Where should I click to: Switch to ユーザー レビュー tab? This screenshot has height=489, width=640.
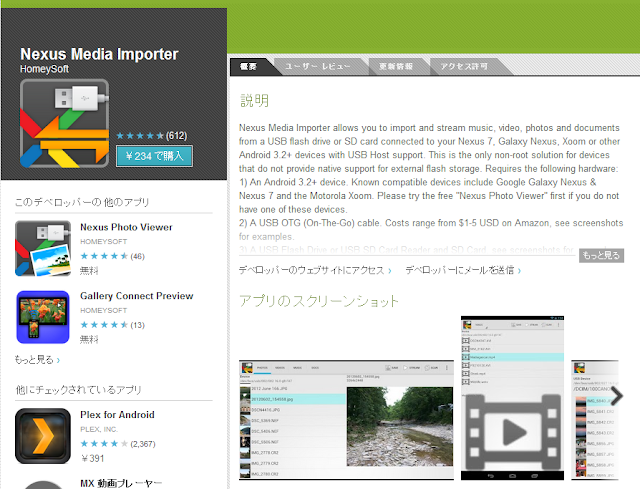[x=318, y=66]
